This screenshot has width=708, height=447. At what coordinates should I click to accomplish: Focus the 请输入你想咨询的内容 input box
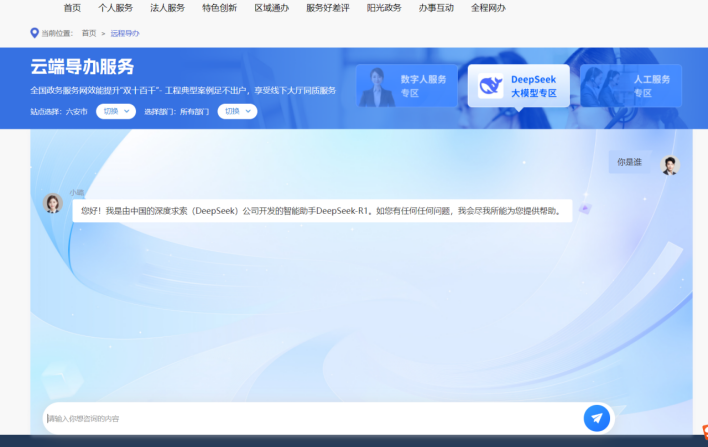[x=313, y=419]
